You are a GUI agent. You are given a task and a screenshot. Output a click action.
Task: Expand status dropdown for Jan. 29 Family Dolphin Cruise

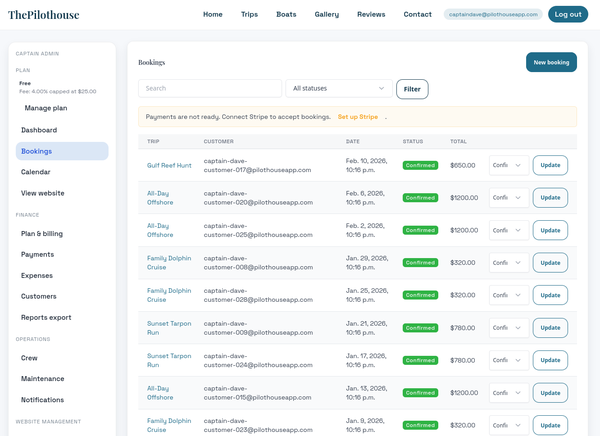tap(508, 263)
